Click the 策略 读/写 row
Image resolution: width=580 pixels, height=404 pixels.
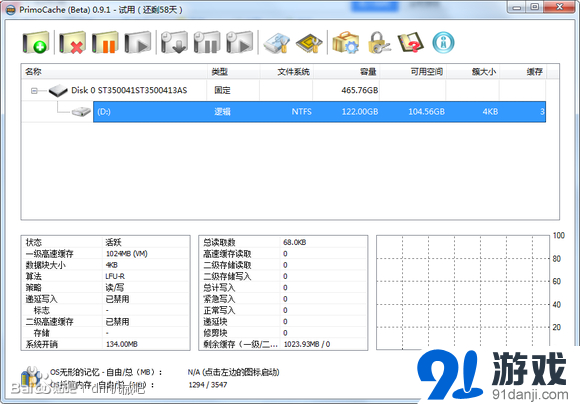coord(105,287)
